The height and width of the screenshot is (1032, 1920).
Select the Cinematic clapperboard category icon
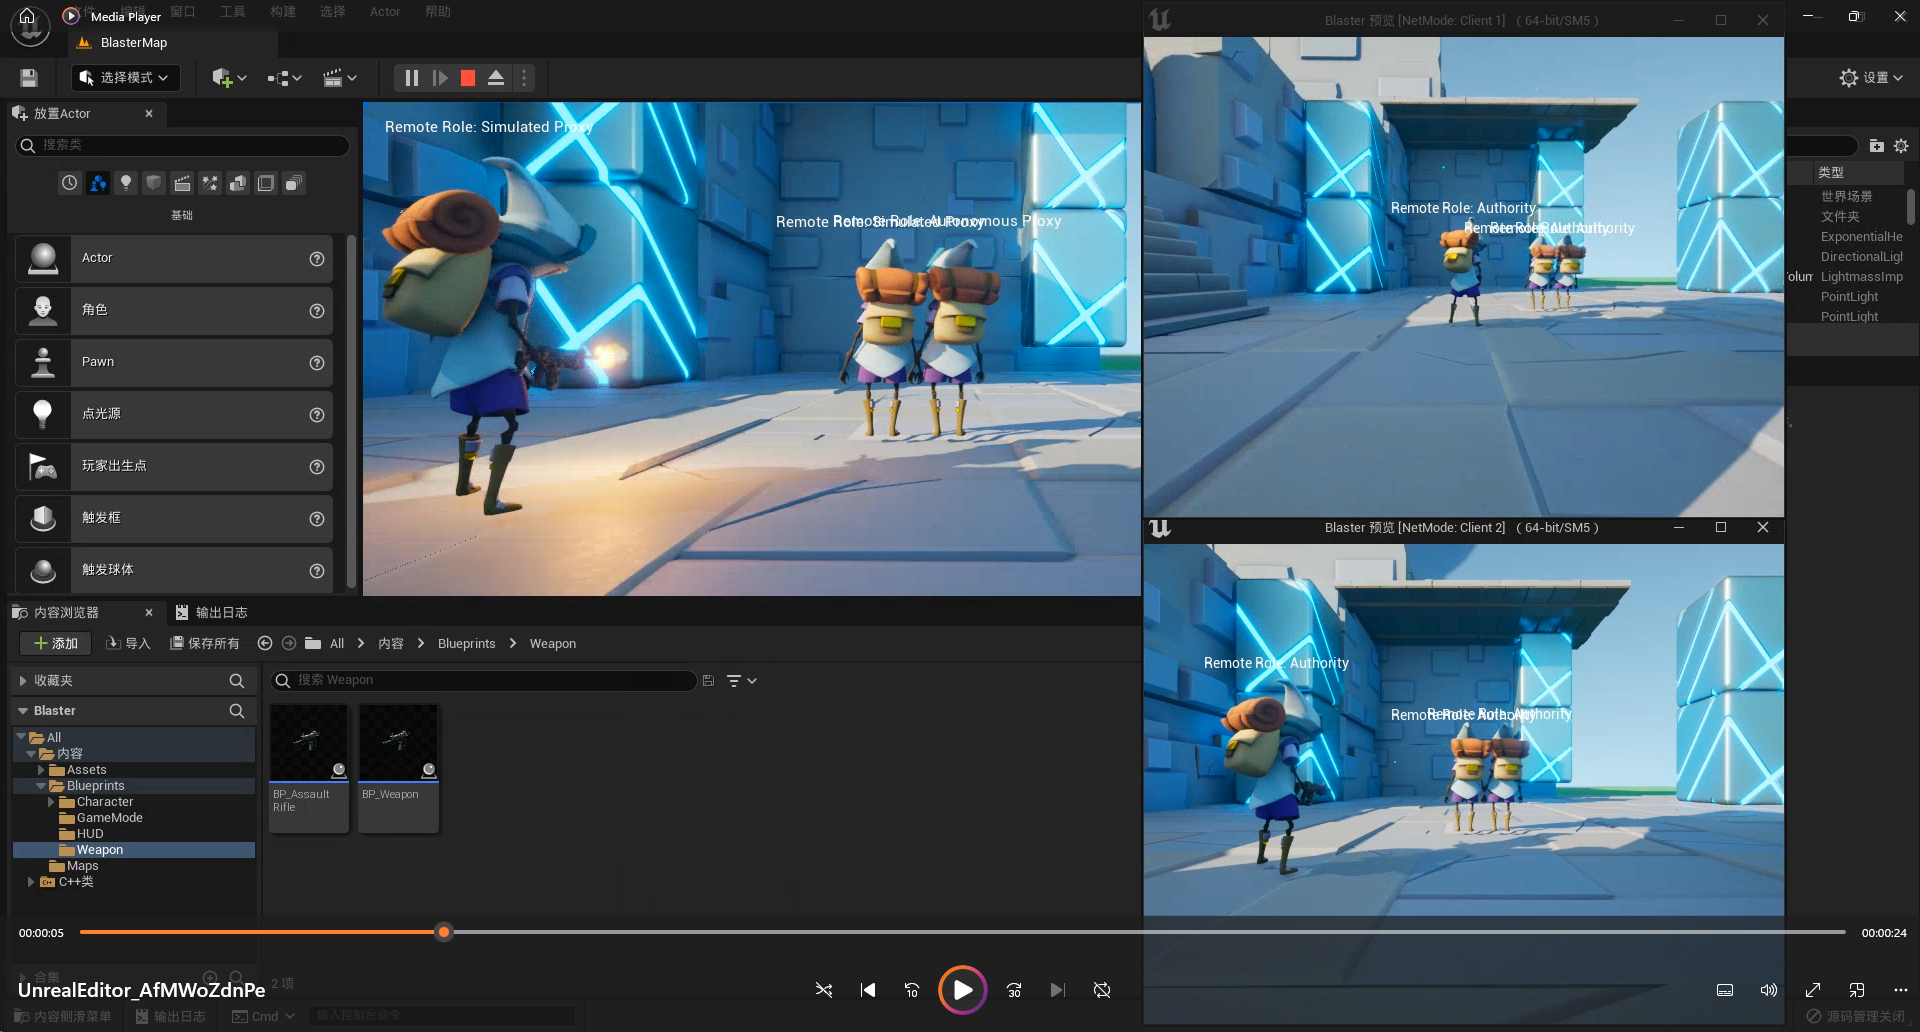pyautogui.click(x=182, y=183)
